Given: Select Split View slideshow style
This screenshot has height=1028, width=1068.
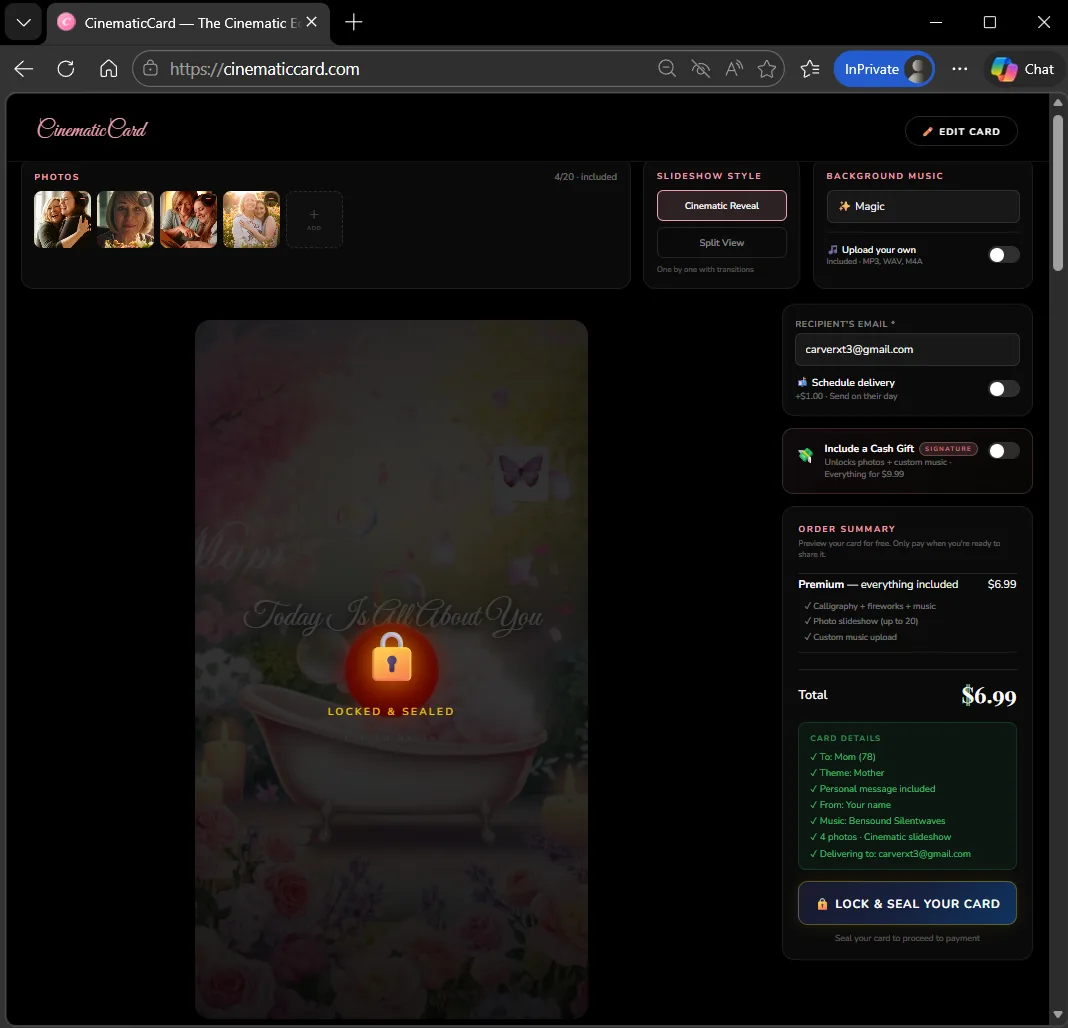Looking at the screenshot, I should pos(721,243).
